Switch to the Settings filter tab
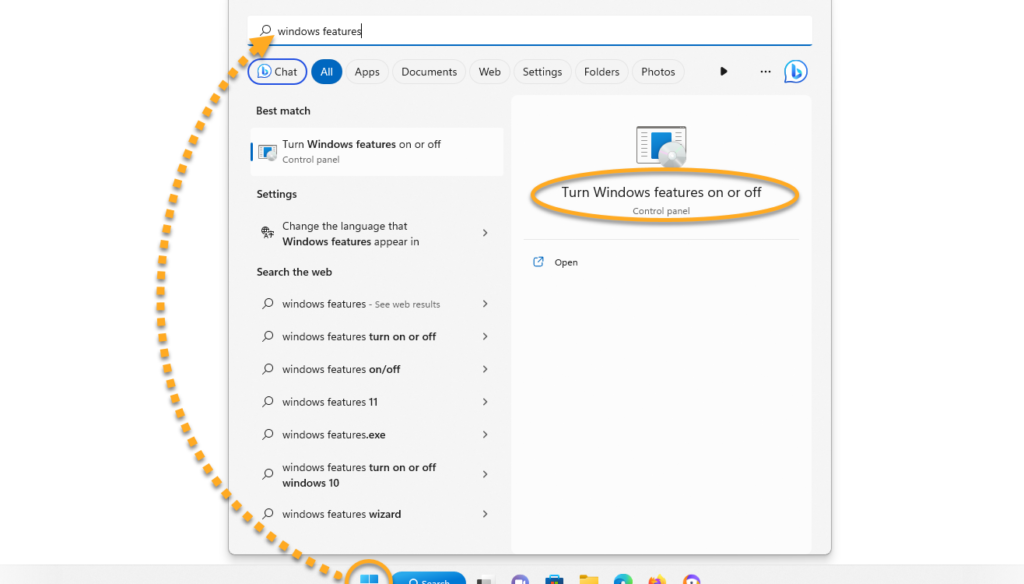Screen dimensions: 1024x584 (x=542, y=72)
